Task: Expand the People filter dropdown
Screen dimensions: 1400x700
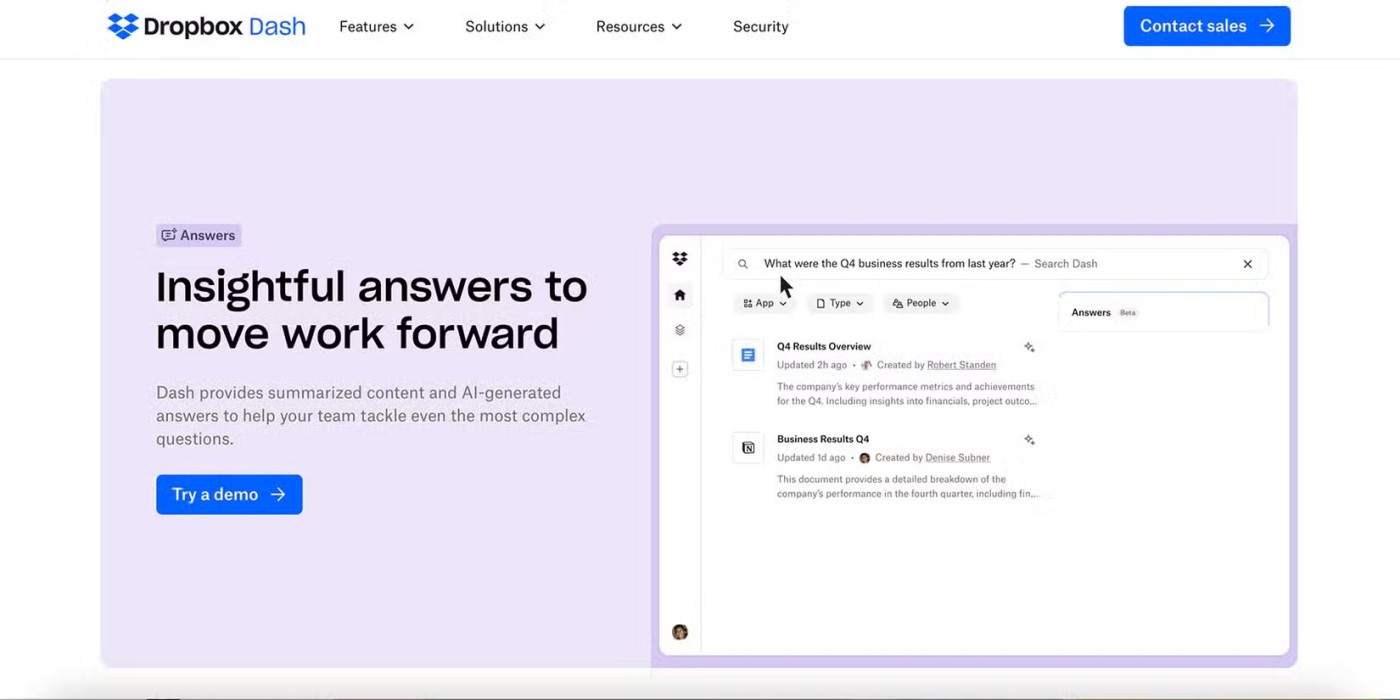Action: pos(920,303)
